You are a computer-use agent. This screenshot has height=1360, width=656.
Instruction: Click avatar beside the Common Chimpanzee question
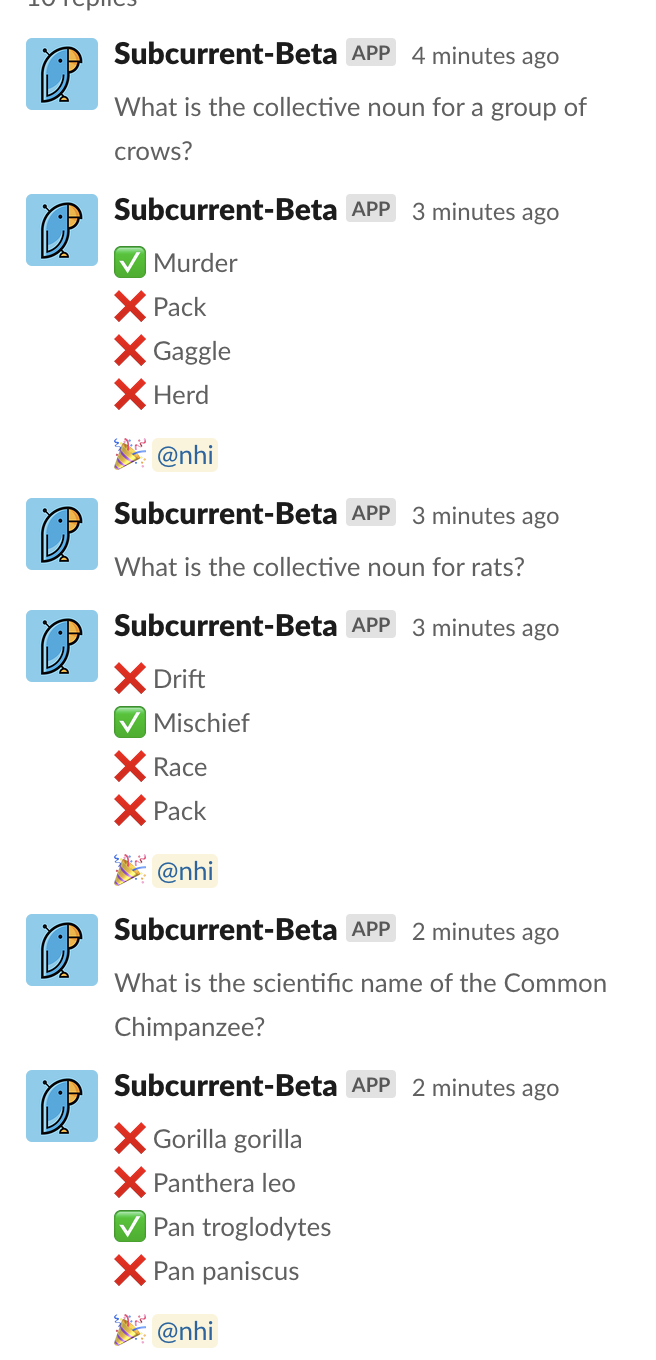[x=62, y=950]
